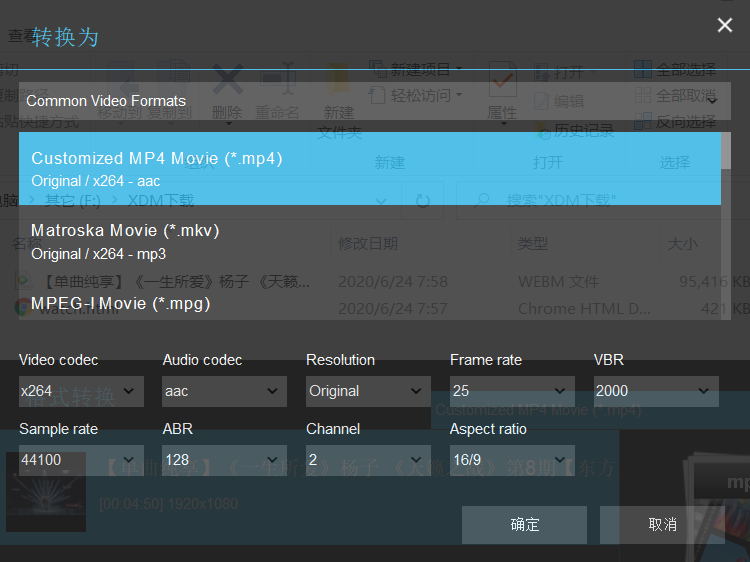Click the 属性 icon in Explorer ribbon
The image size is (750, 562).
click(x=502, y=79)
